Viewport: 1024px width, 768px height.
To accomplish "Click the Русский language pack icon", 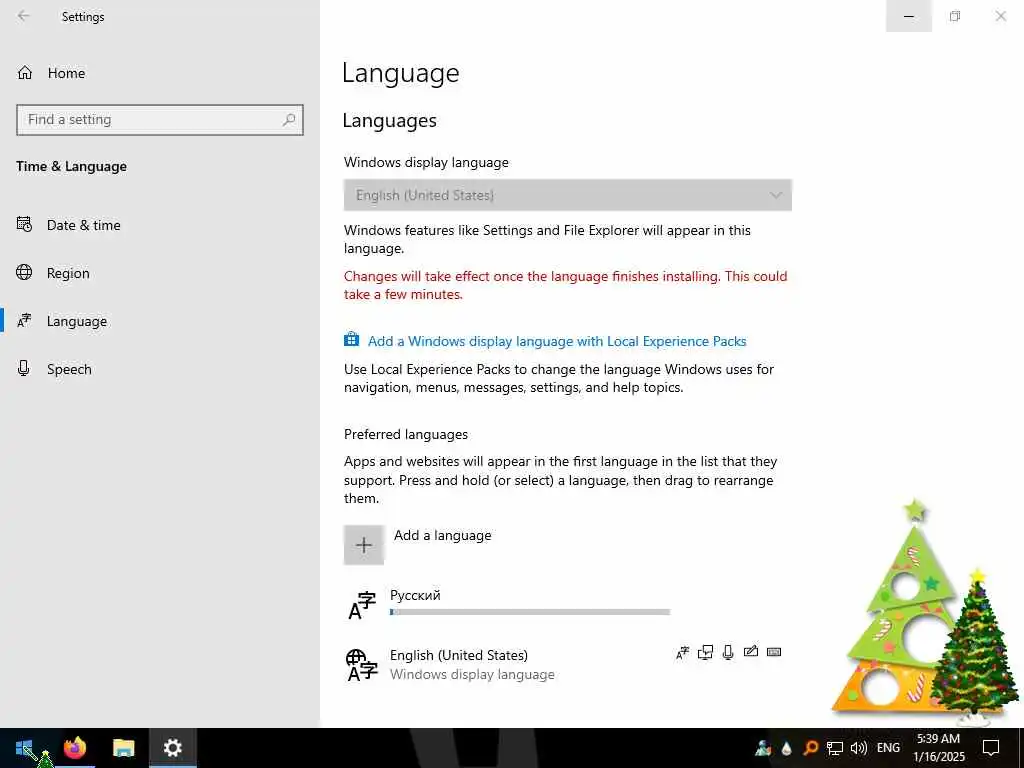I will [x=362, y=605].
